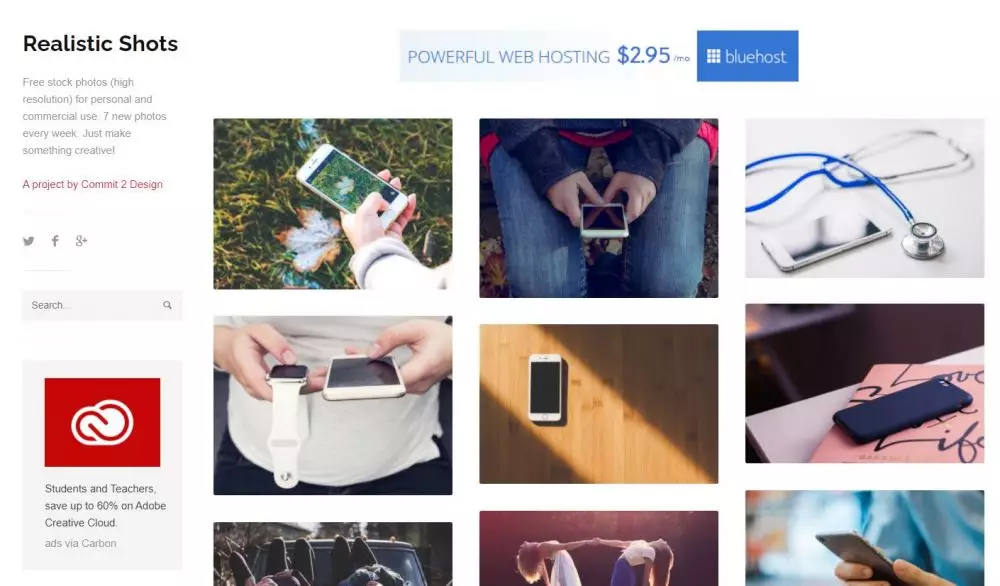Open the smartwatch and phone photo
The image size is (1000, 586).
333,406
